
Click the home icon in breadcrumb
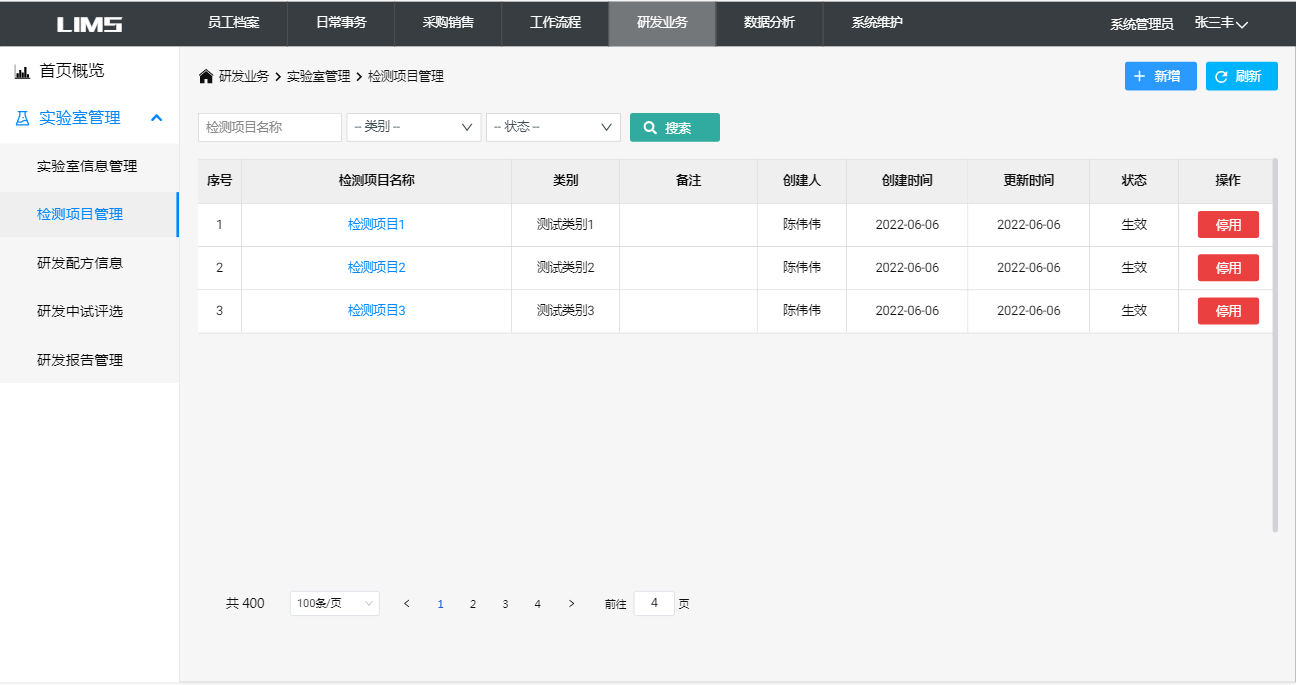[x=206, y=76]
